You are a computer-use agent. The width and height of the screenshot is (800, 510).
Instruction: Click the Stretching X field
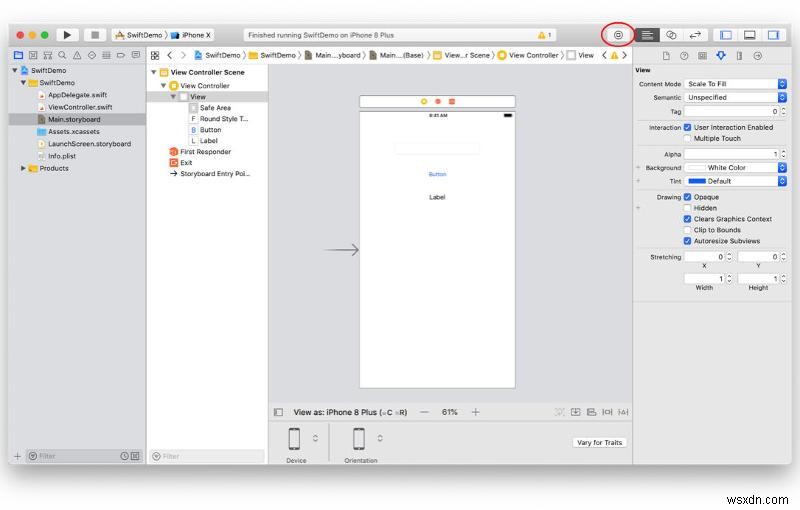click(x=704, y=257)
